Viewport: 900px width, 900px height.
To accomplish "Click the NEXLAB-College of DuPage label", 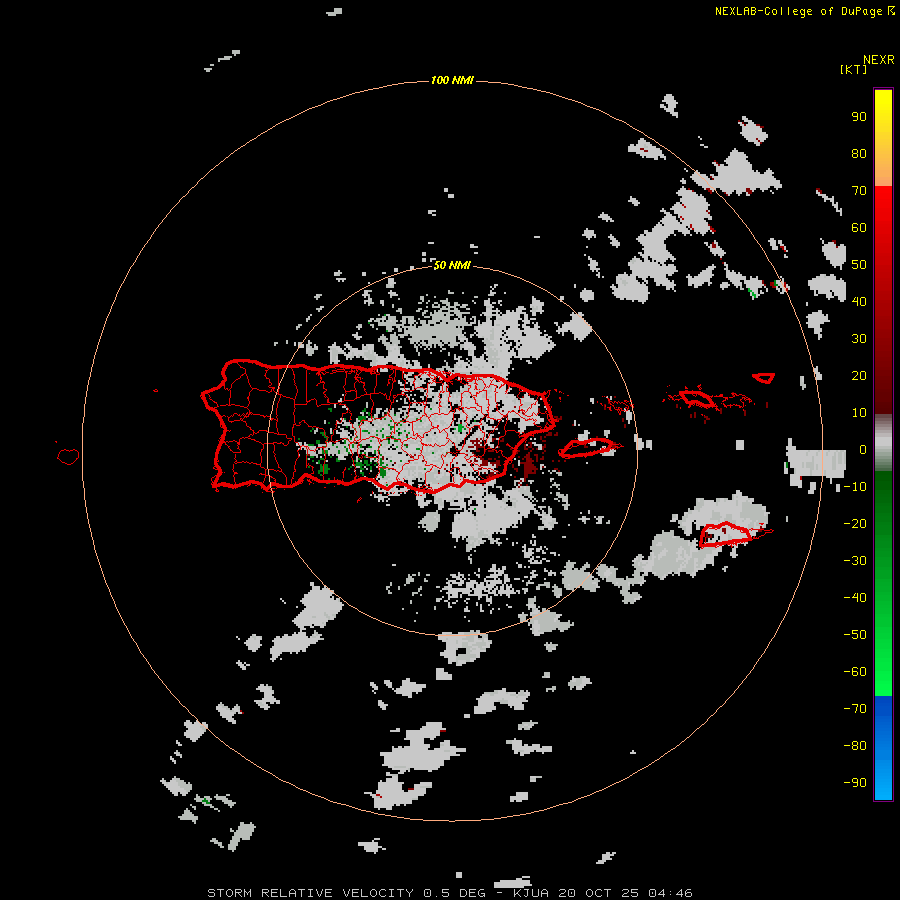I will (x=799, y=11).
